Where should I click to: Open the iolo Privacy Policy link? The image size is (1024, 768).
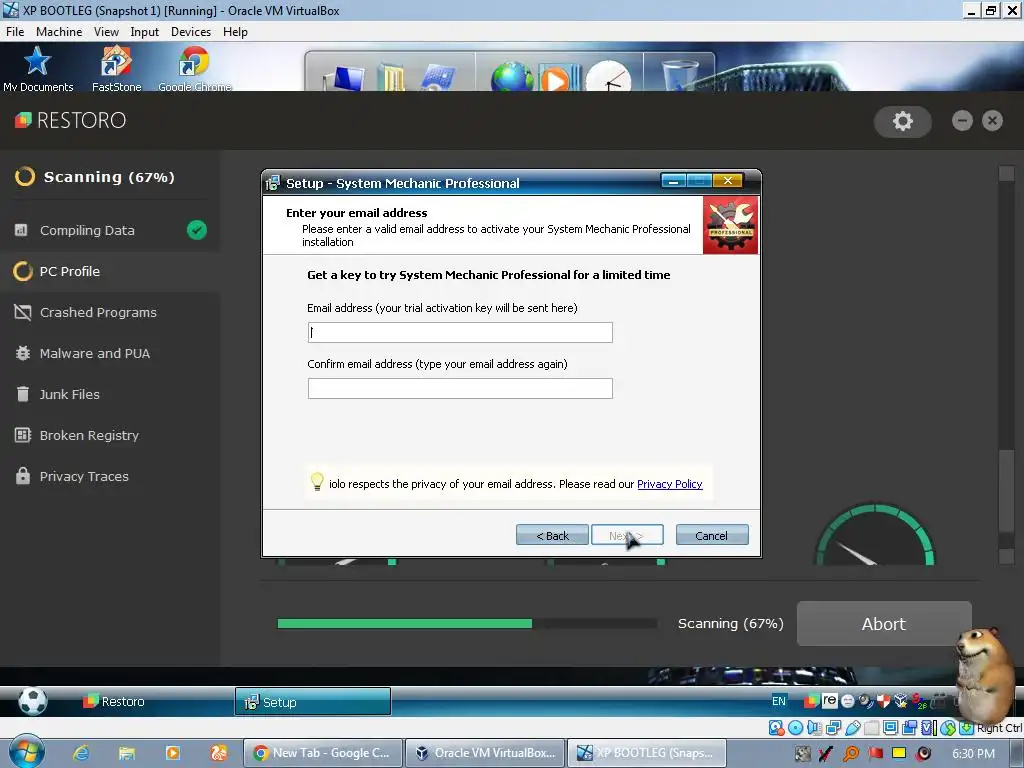pyautogui.click(x=669, y=484)
